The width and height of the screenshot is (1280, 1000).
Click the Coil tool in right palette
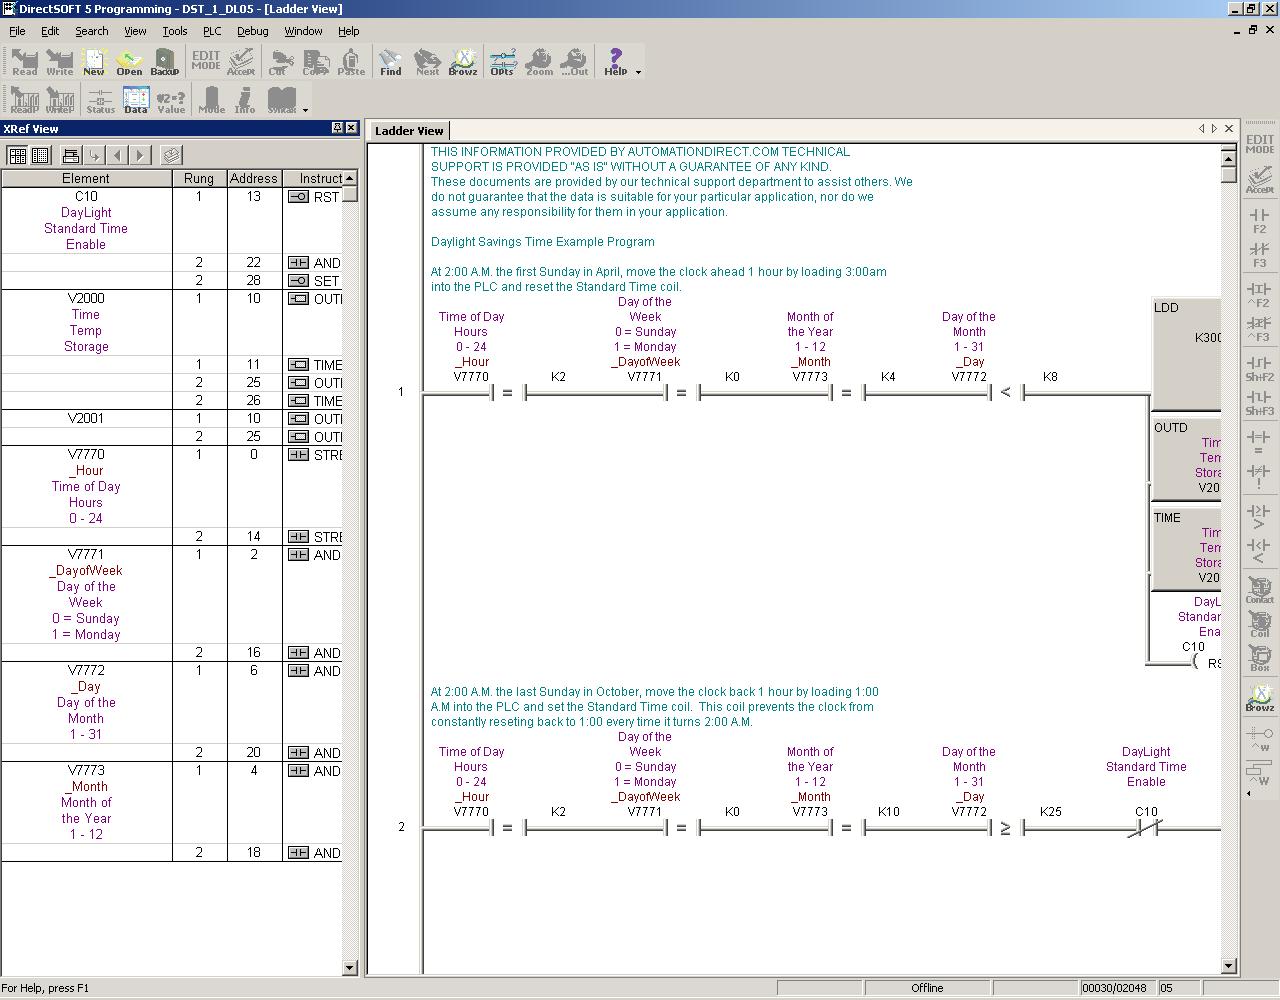point(1260,625)
